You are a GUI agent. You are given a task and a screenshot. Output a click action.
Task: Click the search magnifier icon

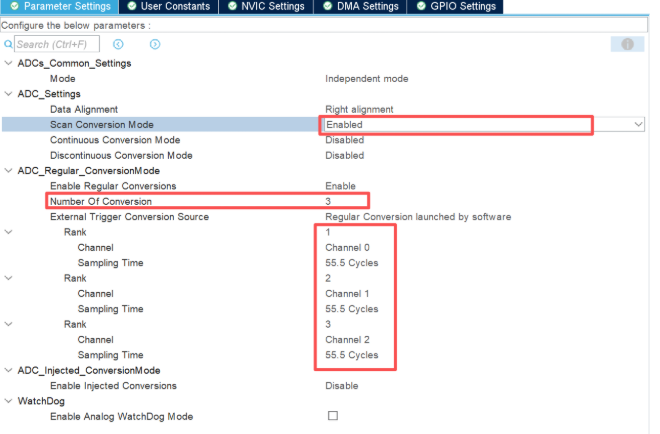pos(8,44)
